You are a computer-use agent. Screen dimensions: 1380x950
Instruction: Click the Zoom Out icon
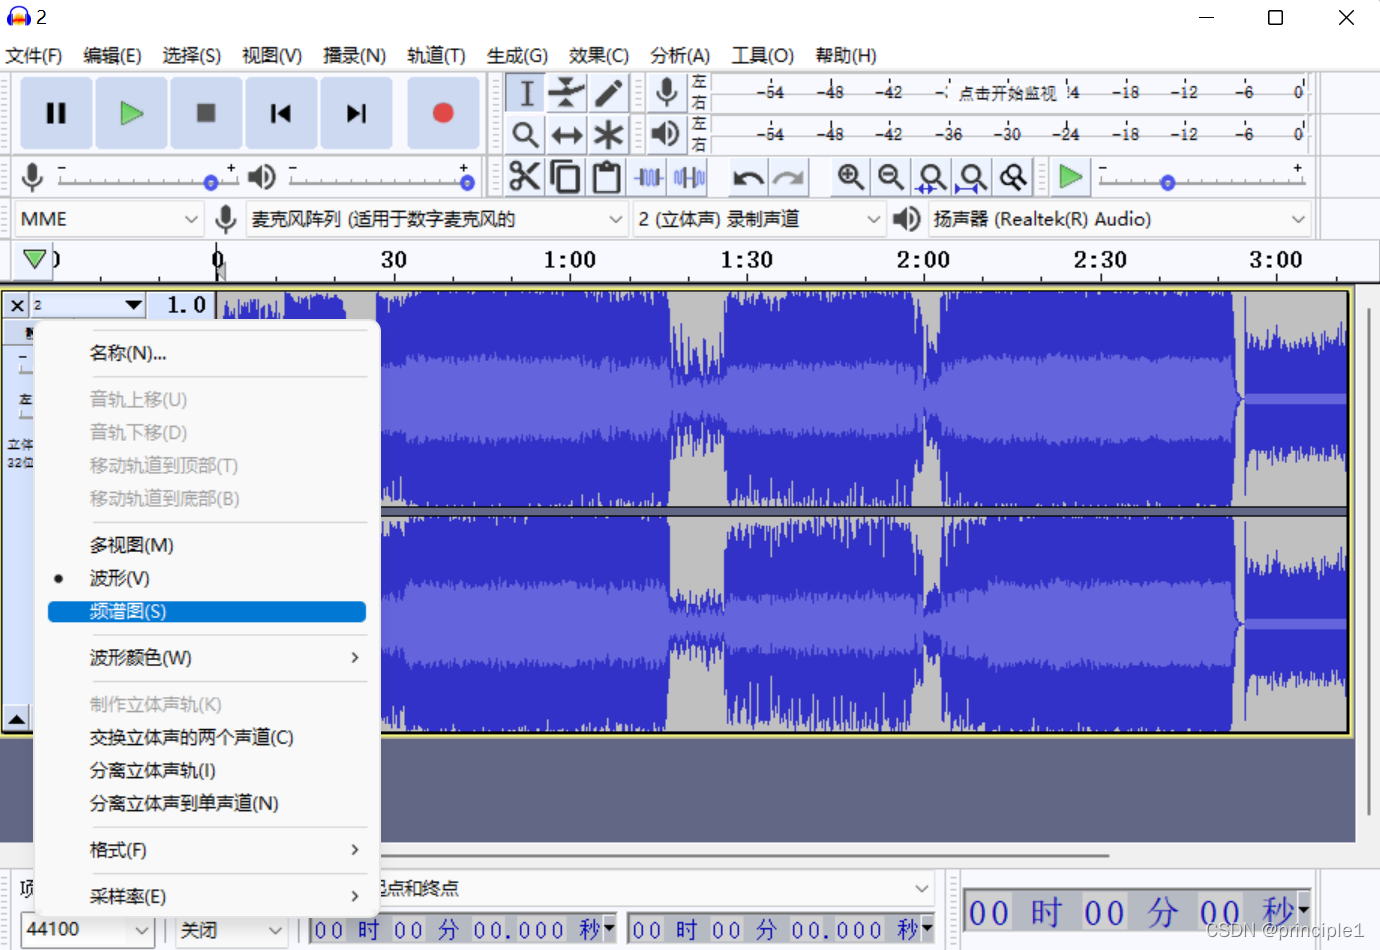point(891,177)
